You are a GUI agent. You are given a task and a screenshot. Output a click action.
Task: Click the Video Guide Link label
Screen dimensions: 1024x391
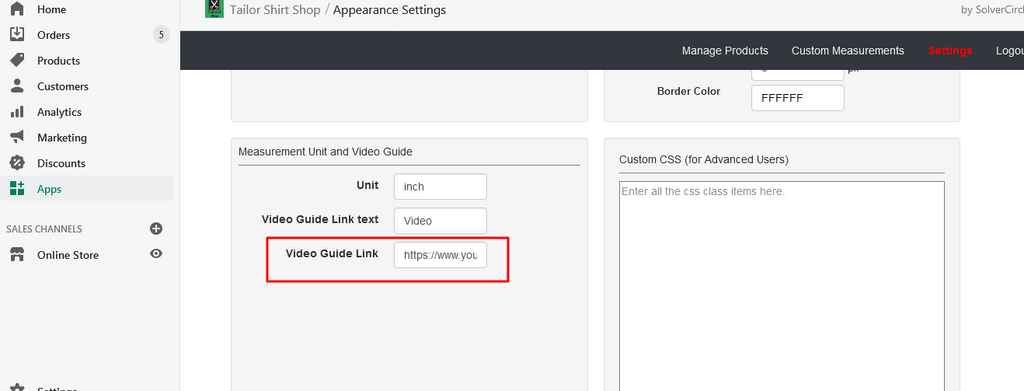(332, 253)
